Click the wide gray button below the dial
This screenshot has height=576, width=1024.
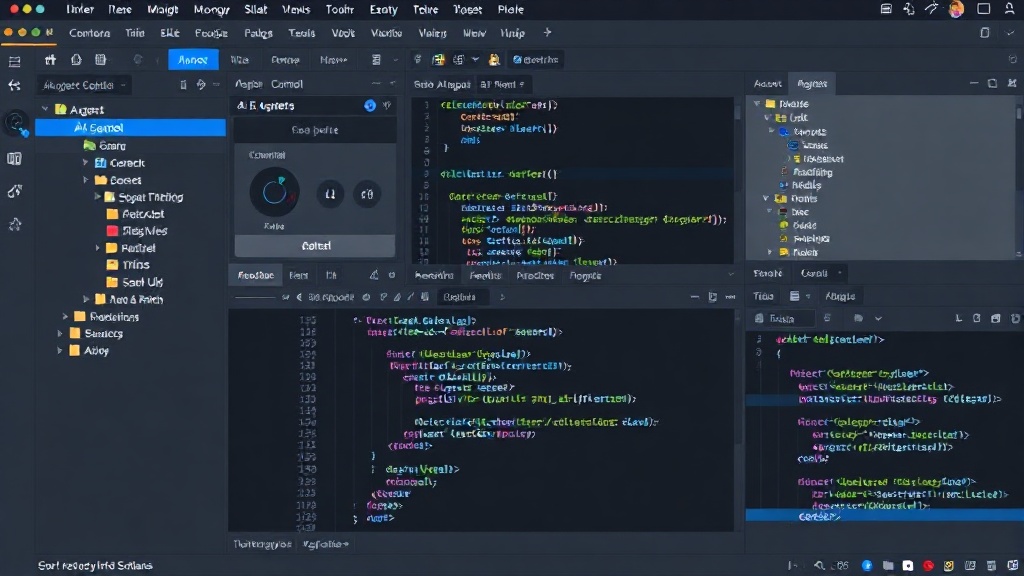point(315,246)
